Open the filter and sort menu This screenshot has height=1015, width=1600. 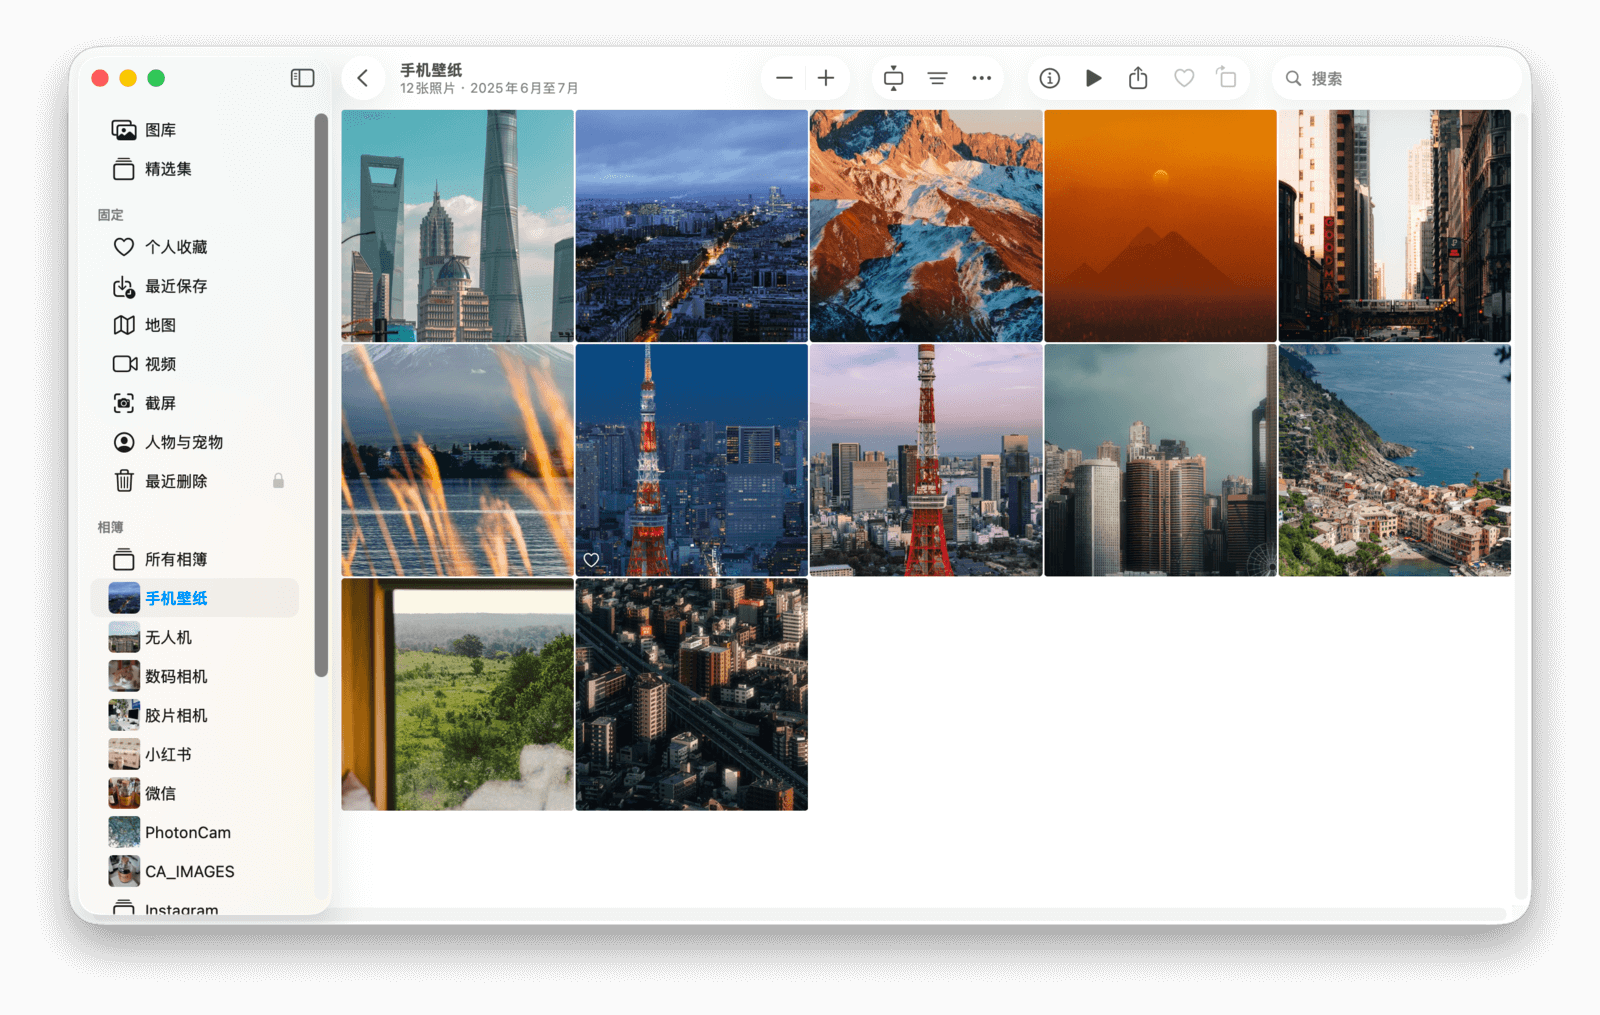[937, 78]
